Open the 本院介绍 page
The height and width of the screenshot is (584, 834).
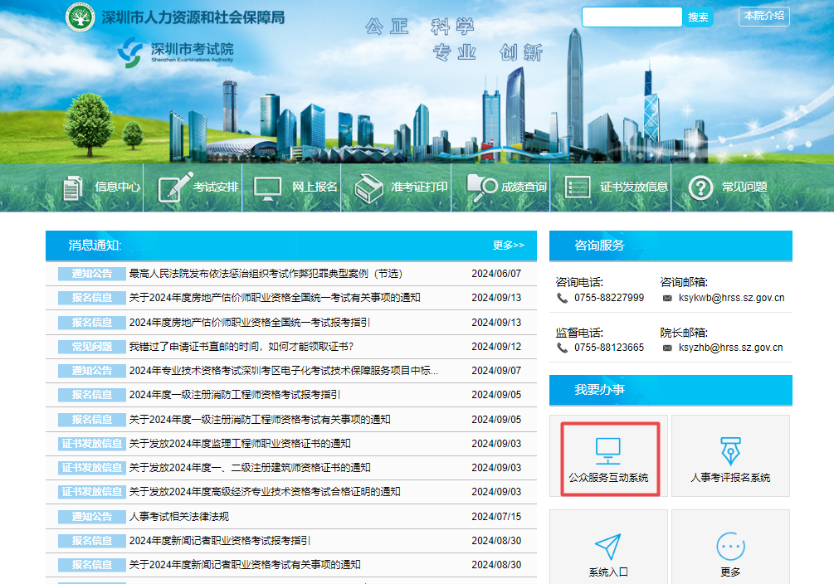coord(764,16)
